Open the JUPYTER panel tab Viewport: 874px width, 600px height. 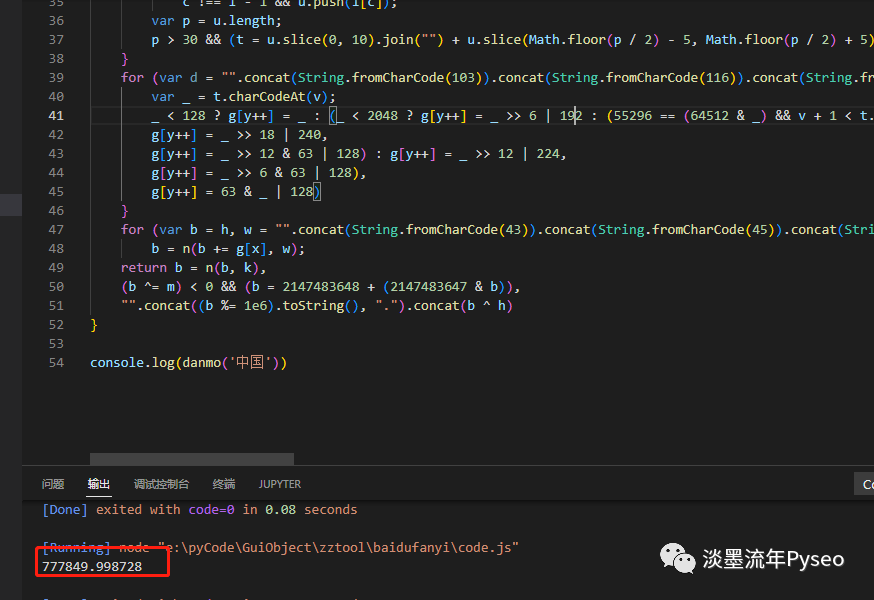click(280, 484)
